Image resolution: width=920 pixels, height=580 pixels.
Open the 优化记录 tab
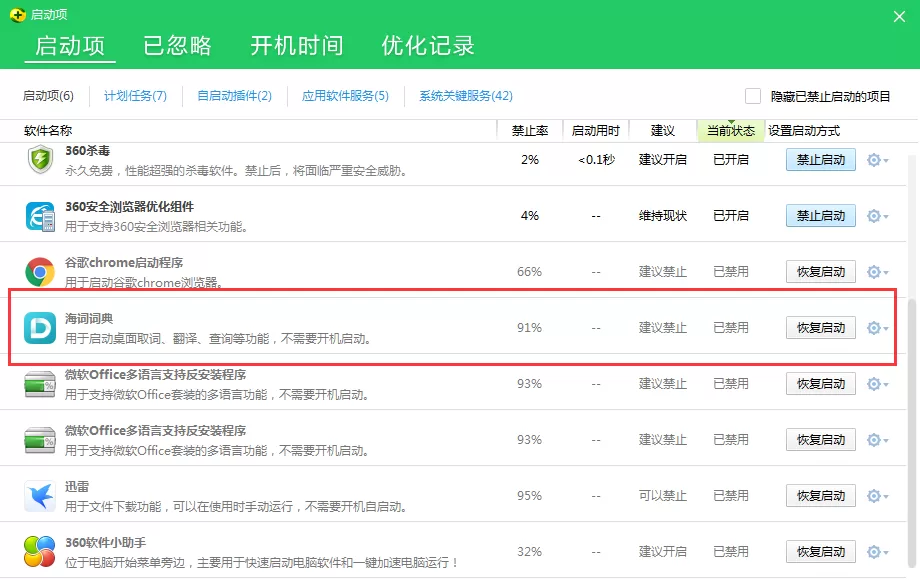[x=428, y=45]
